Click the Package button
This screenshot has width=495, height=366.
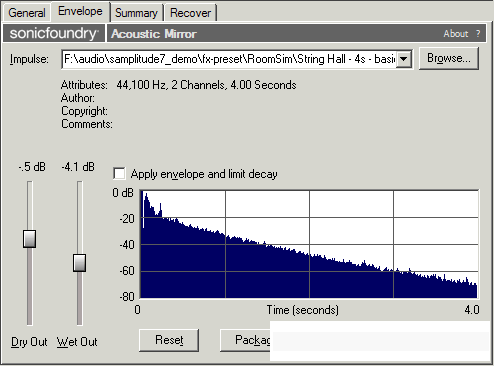click(245, 340)
